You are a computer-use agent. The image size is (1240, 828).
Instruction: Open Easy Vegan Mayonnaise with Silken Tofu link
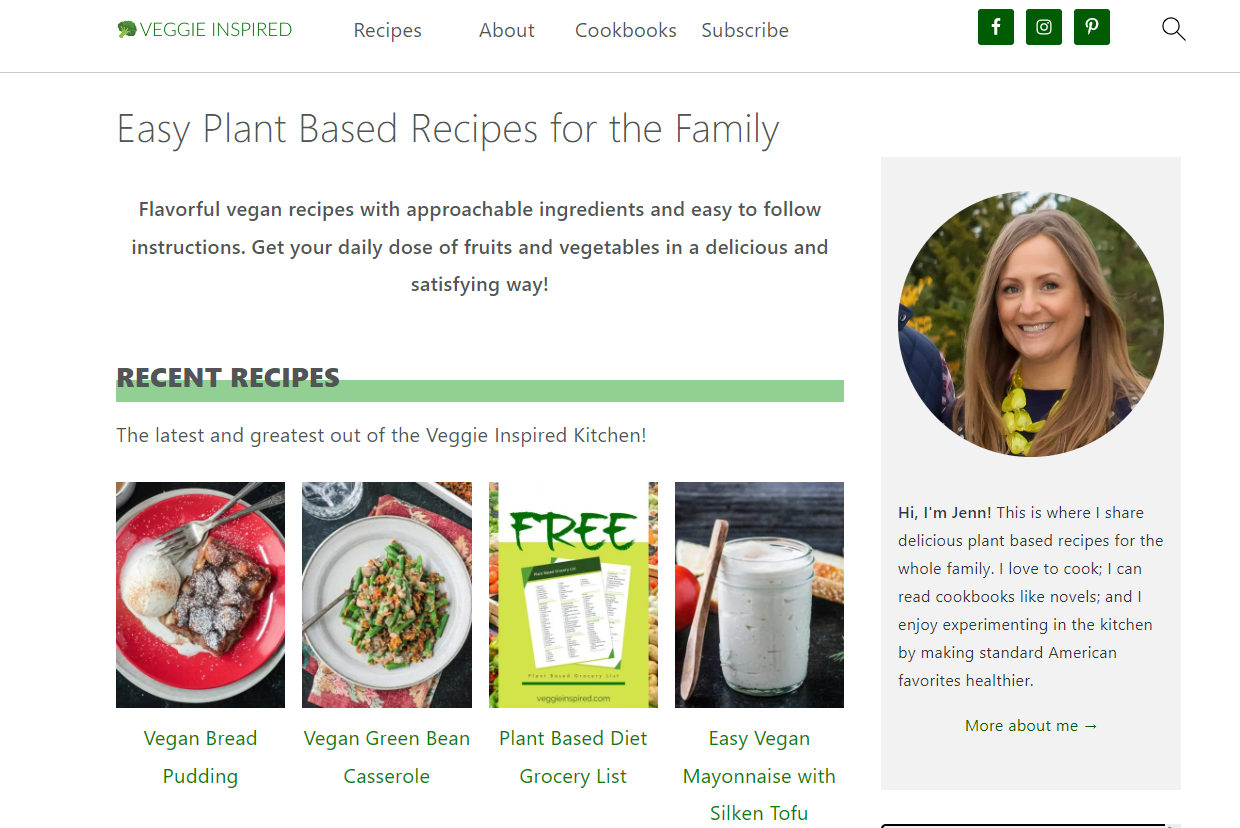(759, 776)
